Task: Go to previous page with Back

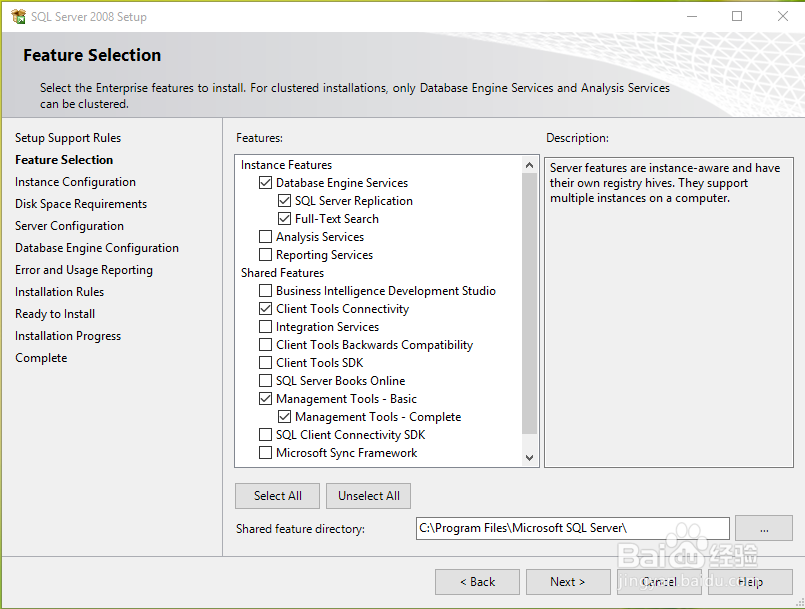Action: pos(477,582)
